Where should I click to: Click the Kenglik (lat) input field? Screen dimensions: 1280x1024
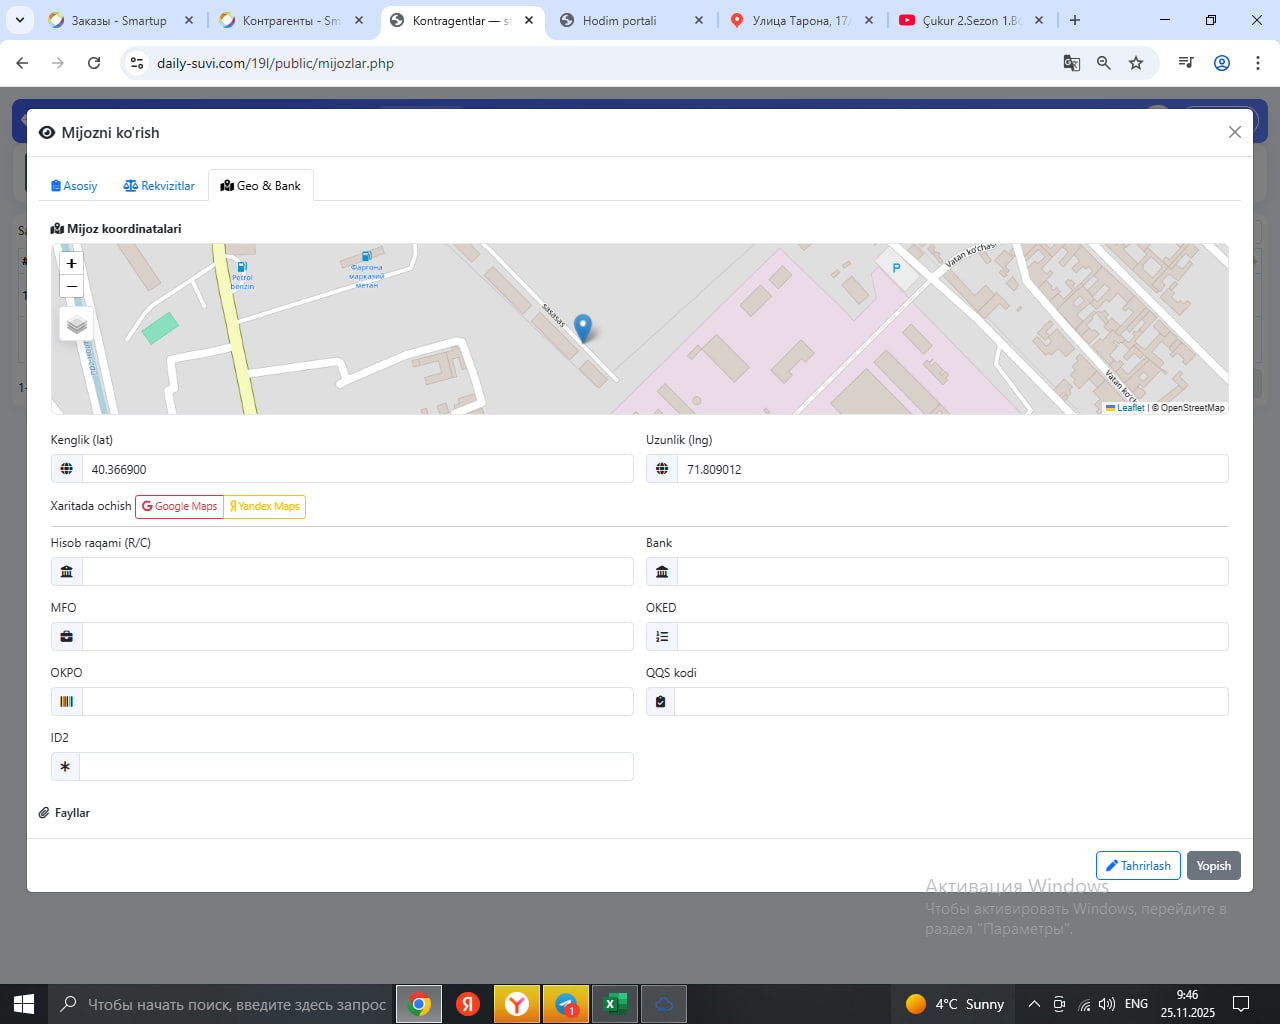357,469
